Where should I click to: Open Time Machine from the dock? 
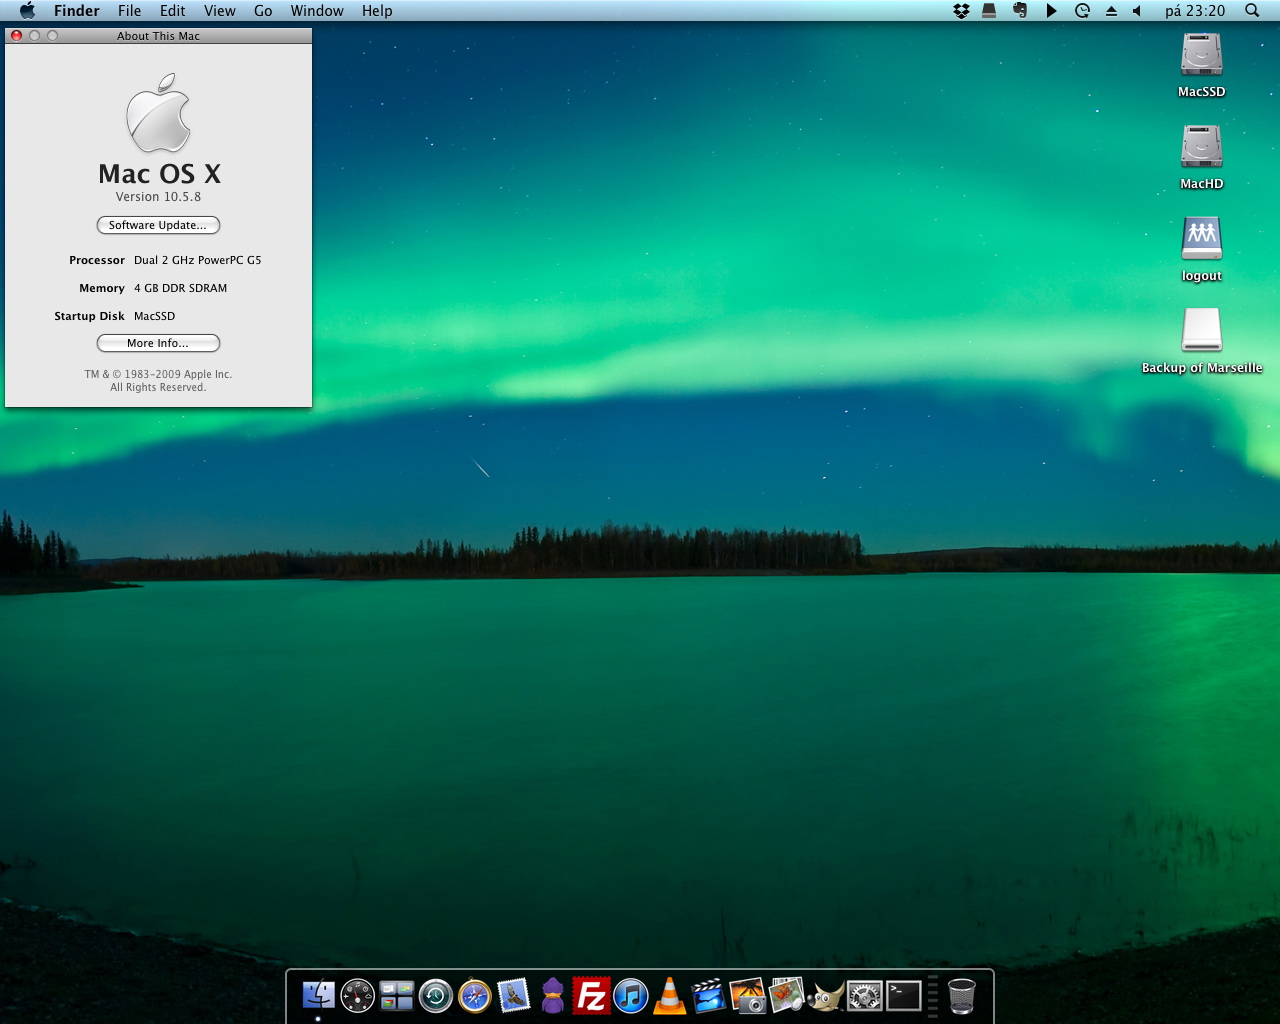click(436, 996)
